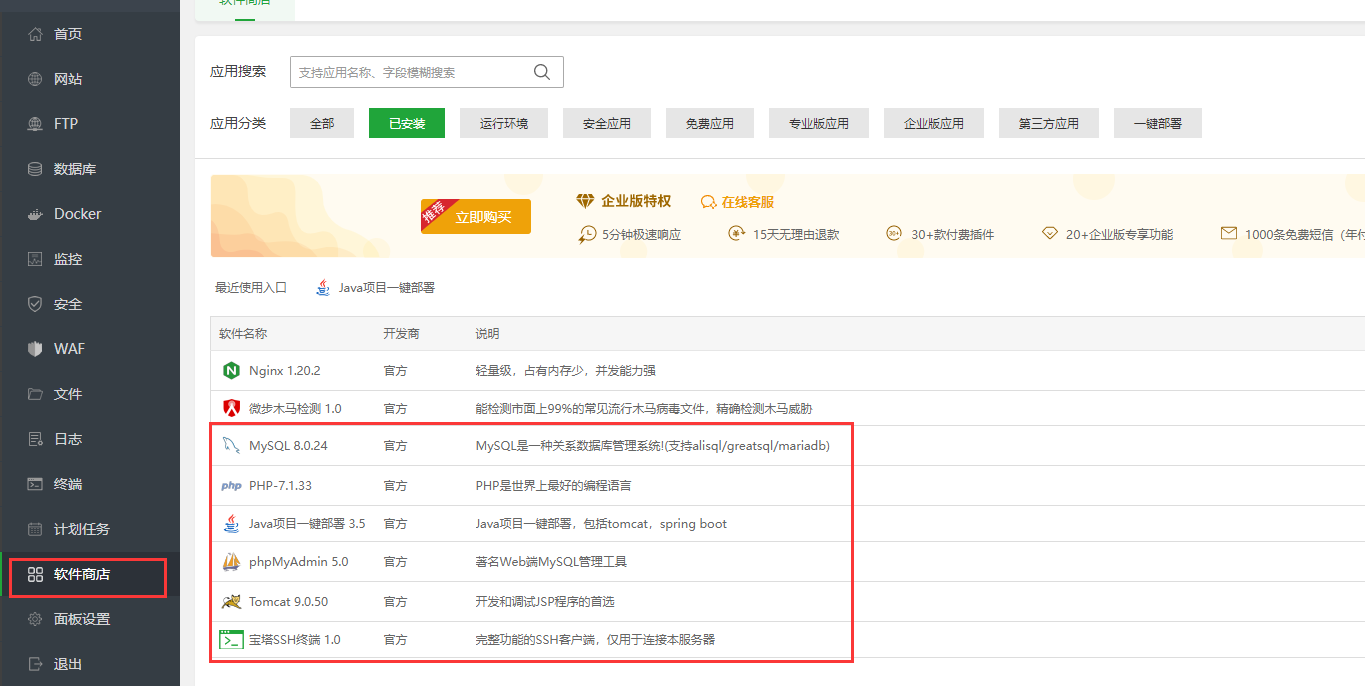Viewport: 1365px width, 686px height.
Task: Filter apps by 专业版应用
Action: click(819, 123)
